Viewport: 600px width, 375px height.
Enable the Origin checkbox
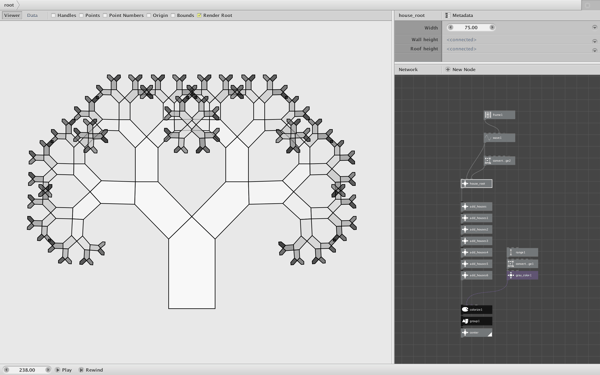(x=148, y=15)
